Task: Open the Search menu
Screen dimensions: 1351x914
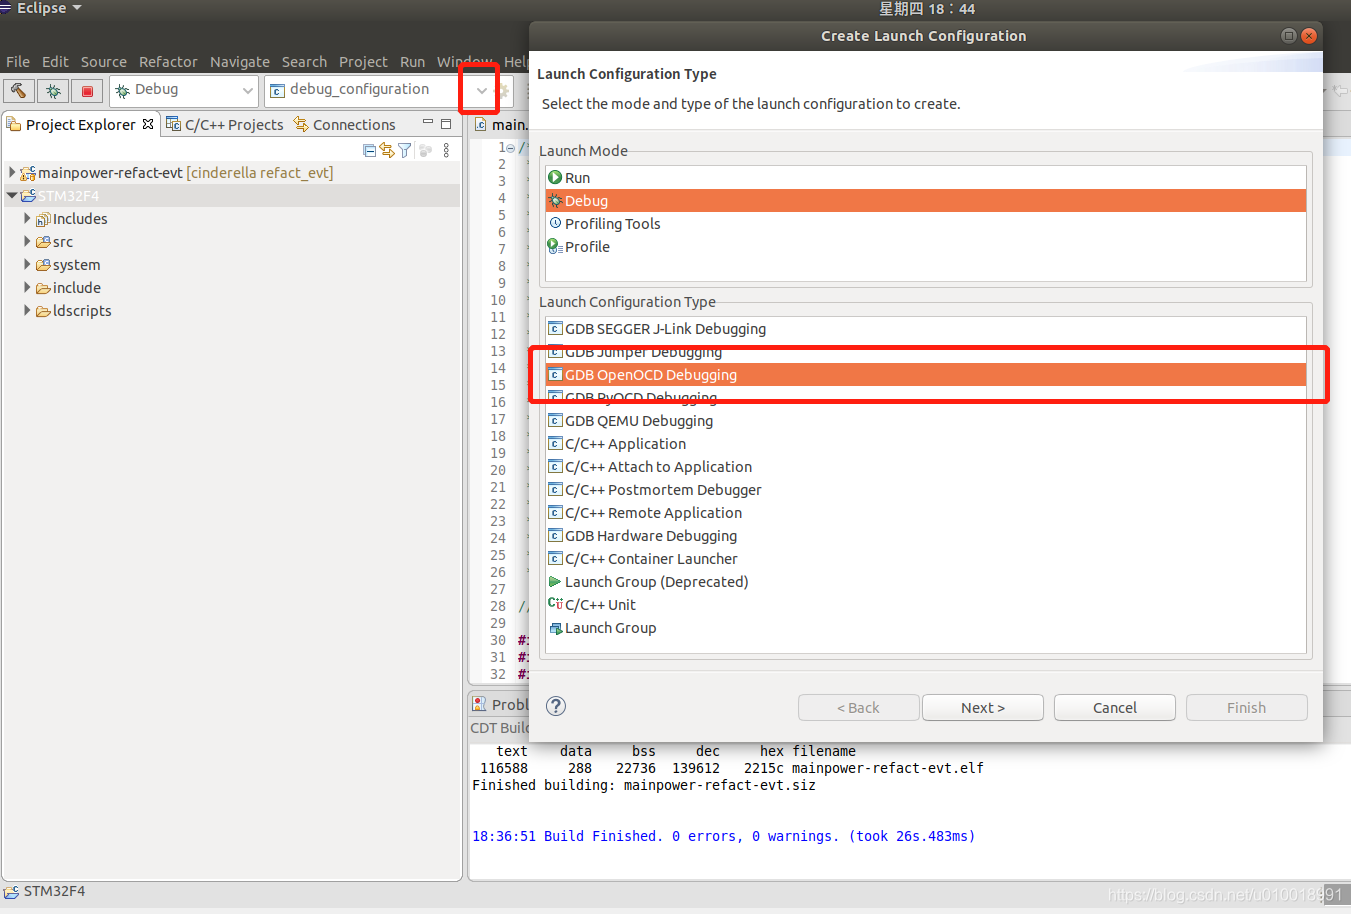Action: [304, 62]
